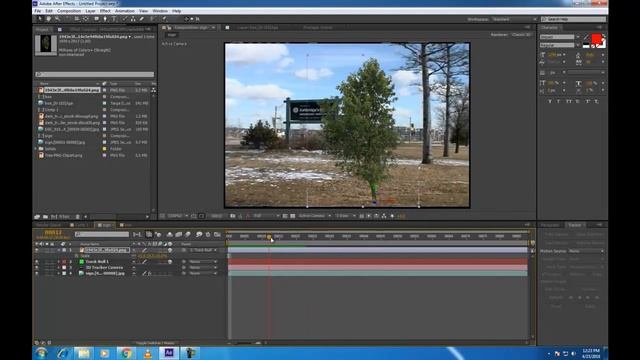Screen dimensions: 640x360
Task: Select the Rotation tool
Action: [67, 19]
